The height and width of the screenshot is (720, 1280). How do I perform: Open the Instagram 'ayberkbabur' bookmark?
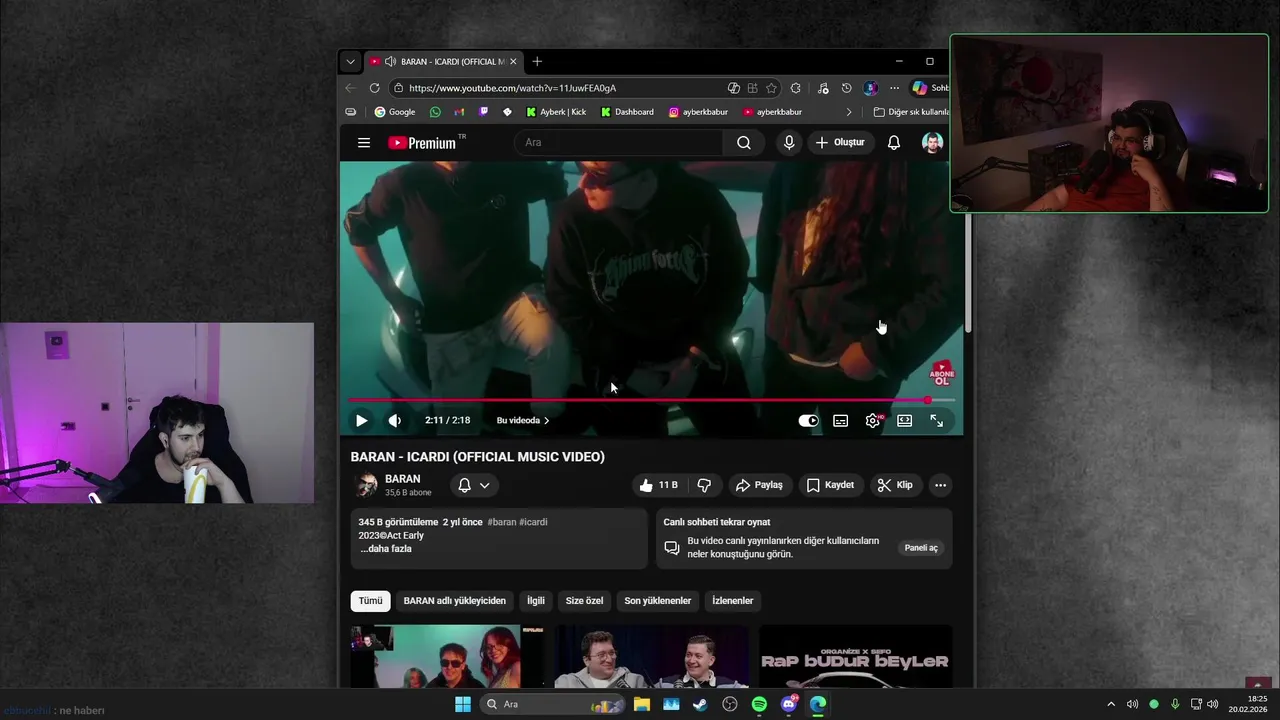pyautogui.click(x=698, y=112)
